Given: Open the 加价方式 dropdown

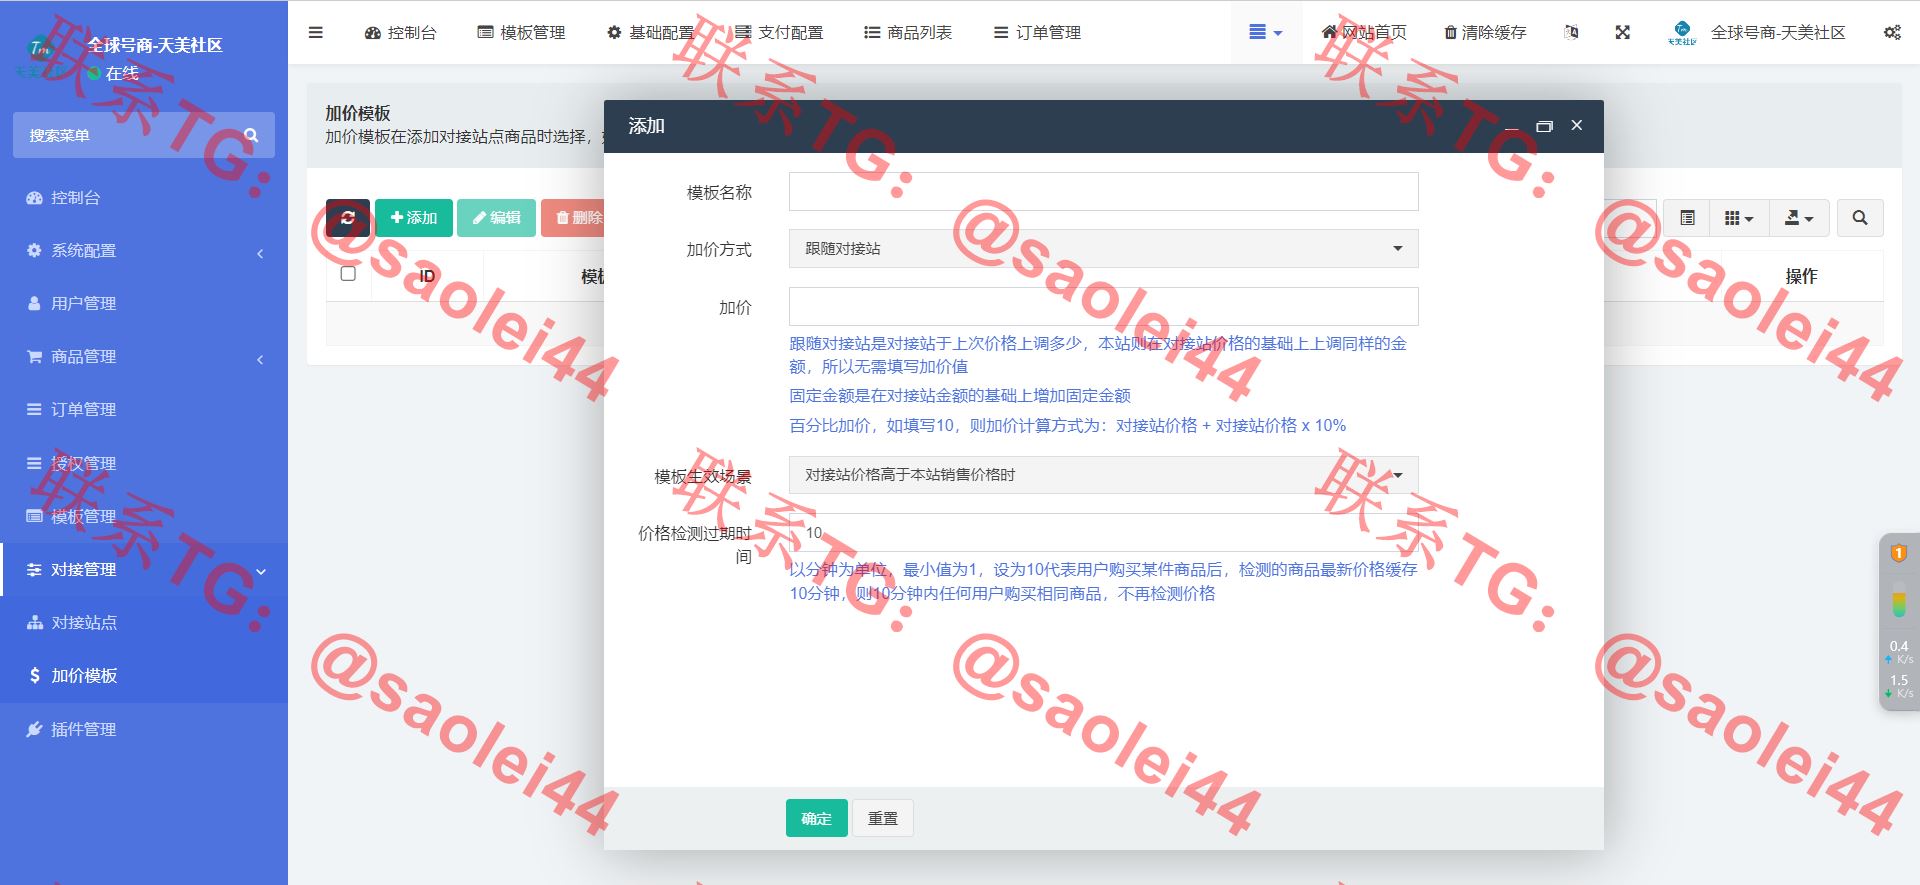Looking at the screenshot, I should pos(1103,249).
